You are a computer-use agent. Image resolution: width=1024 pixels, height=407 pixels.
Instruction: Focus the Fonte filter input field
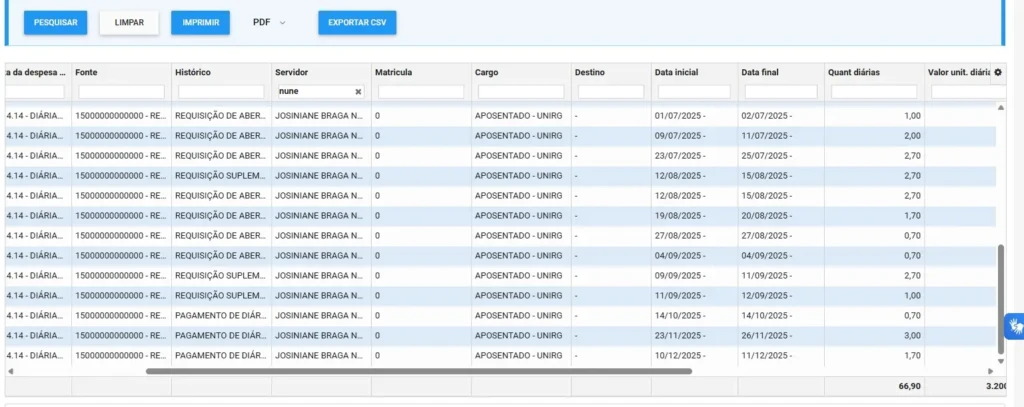(x=120, y=91)
